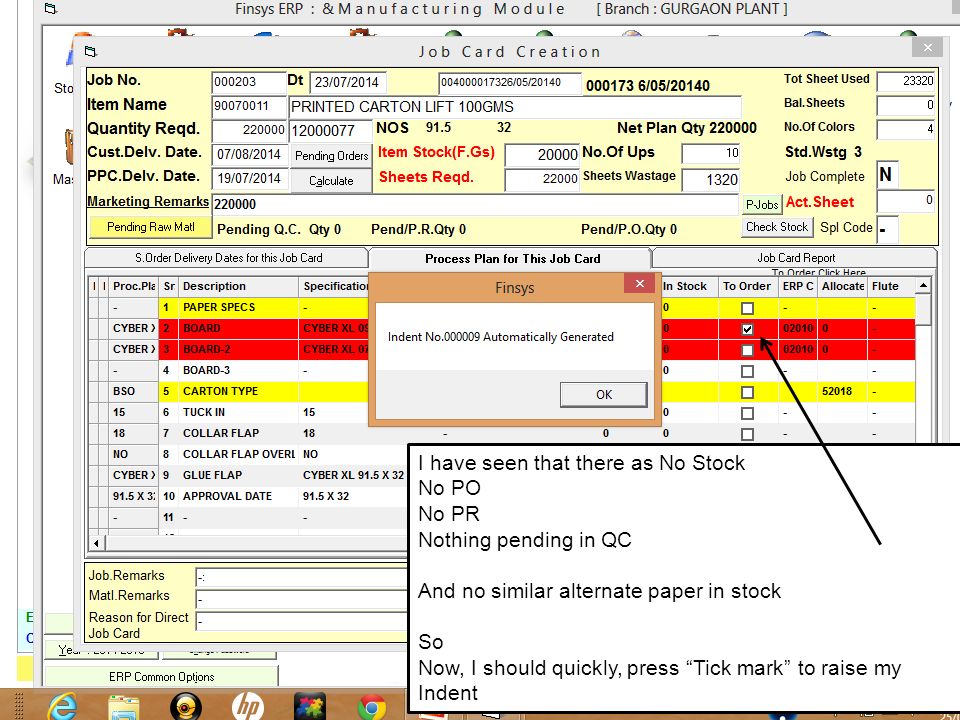The width and height of the screenshot is (960, 720).
Task: Focus the Quantity Reqd. field
Action: pyautogui.click(x=249, y=131)
